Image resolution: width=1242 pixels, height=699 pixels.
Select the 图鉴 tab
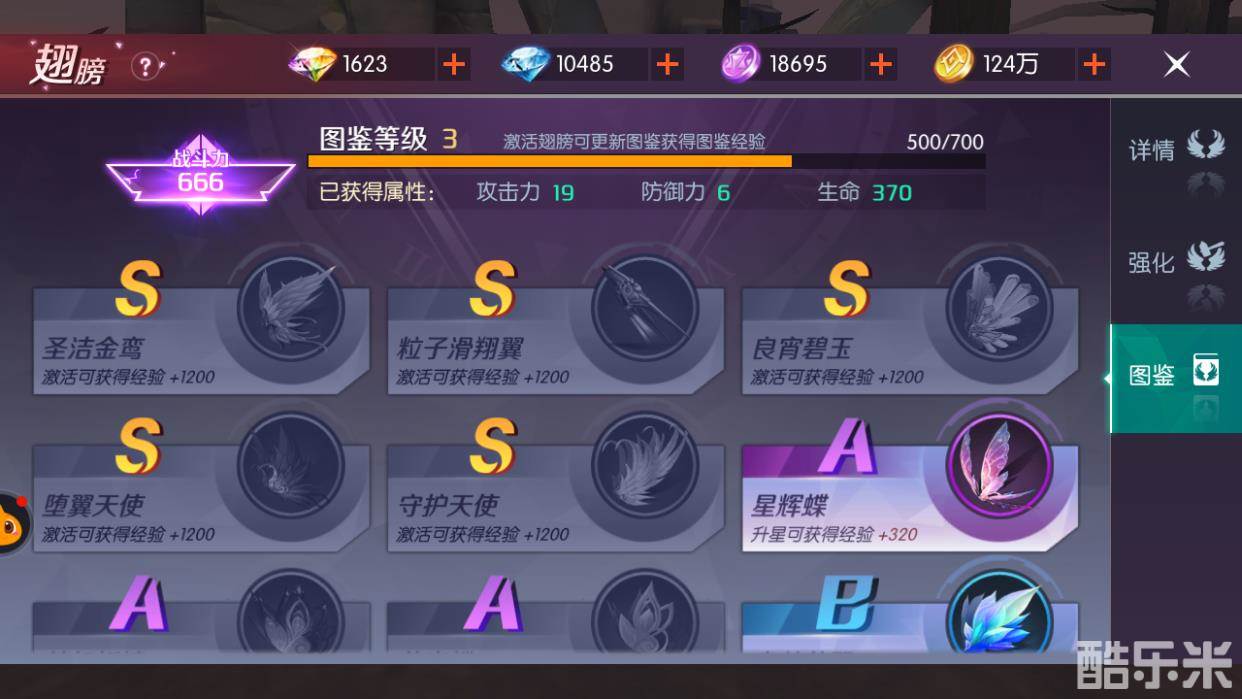pos(1176,376)
